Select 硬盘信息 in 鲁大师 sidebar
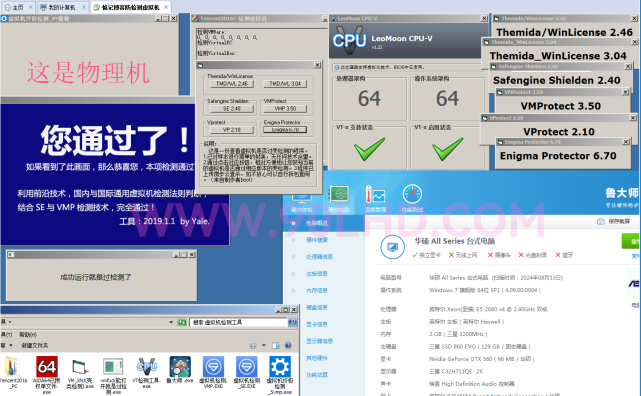 click(317, 307)
